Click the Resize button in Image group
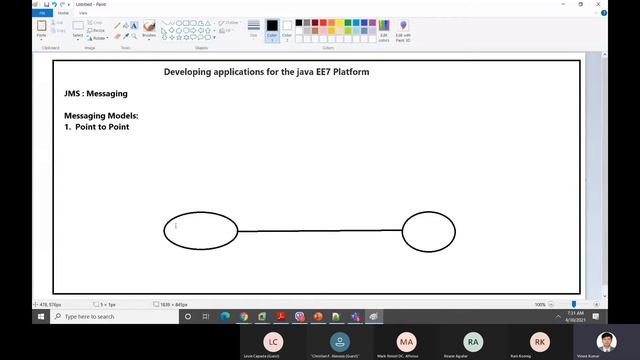 [96, 30]
